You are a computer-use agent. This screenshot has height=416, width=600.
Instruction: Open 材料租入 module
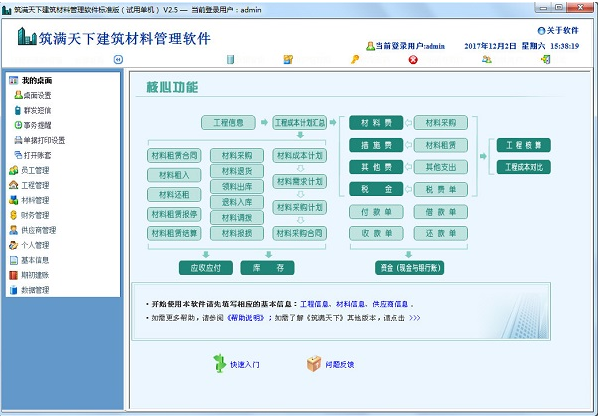[174, 175]
